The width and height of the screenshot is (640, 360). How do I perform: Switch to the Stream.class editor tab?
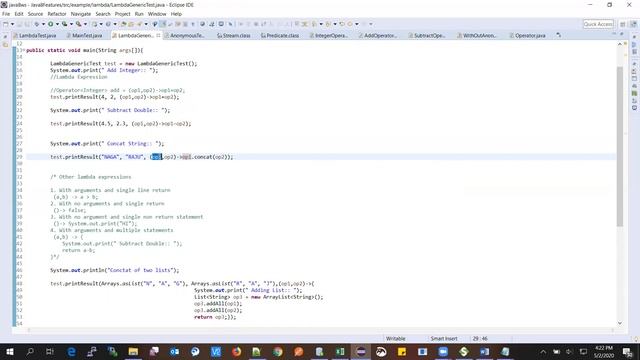coord(233,36)
